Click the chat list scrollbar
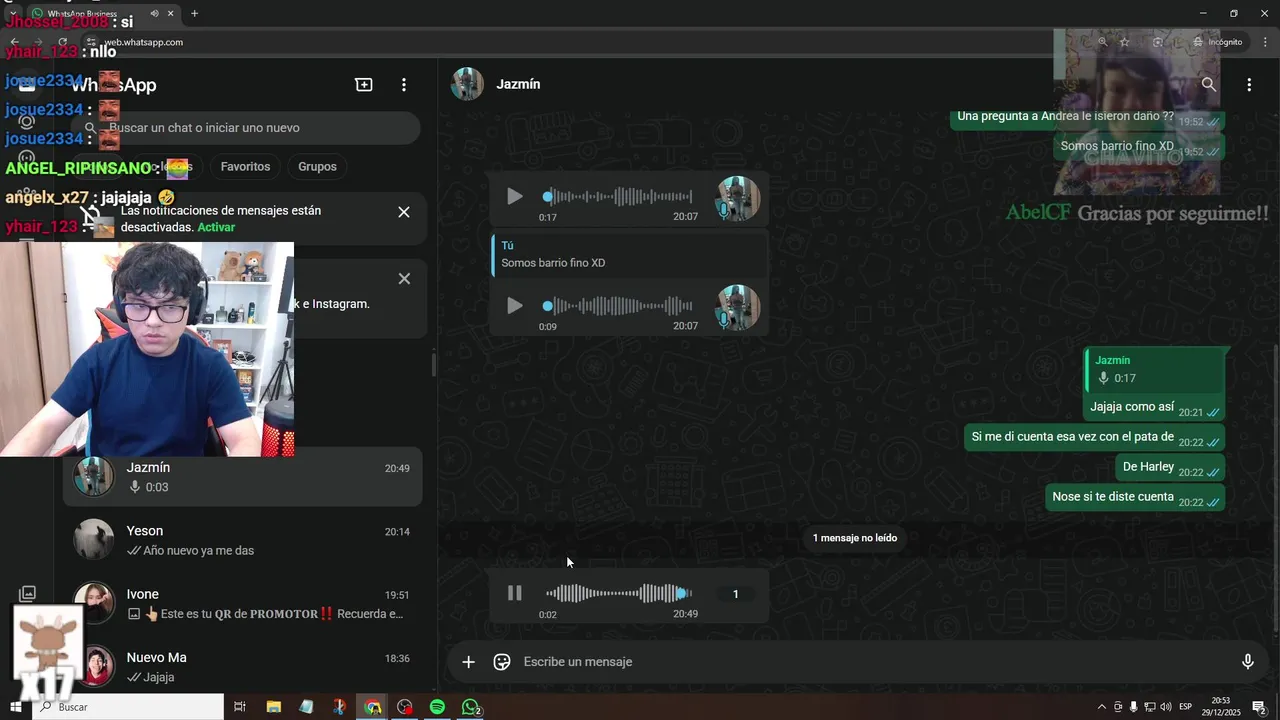1280x720 pixels. click(x=433, y=364)
